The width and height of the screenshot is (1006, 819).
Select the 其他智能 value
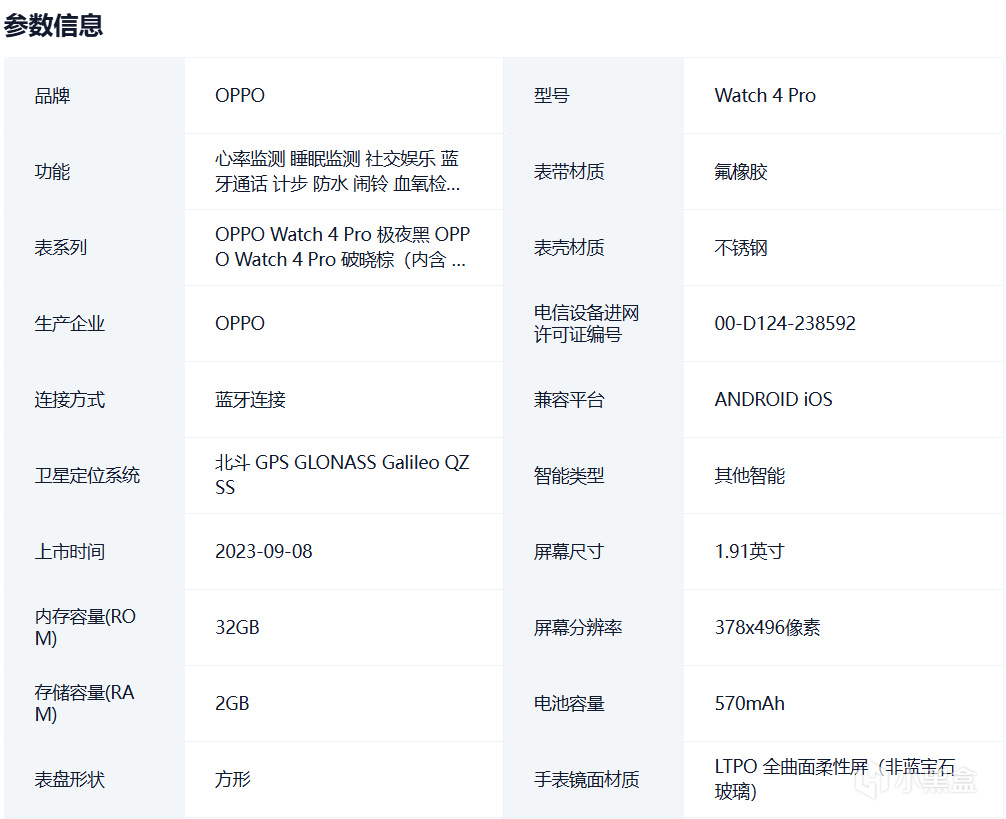[750, 475]
